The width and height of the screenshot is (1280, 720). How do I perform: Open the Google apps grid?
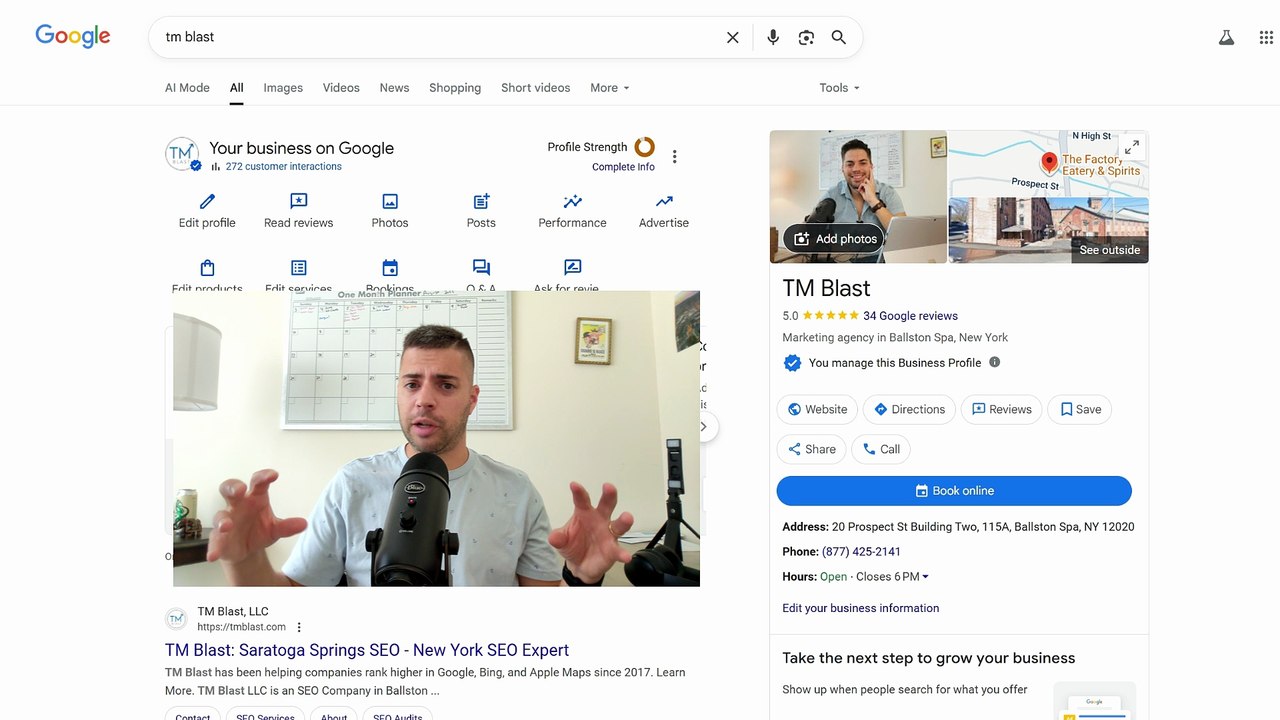pos(1266,38)
